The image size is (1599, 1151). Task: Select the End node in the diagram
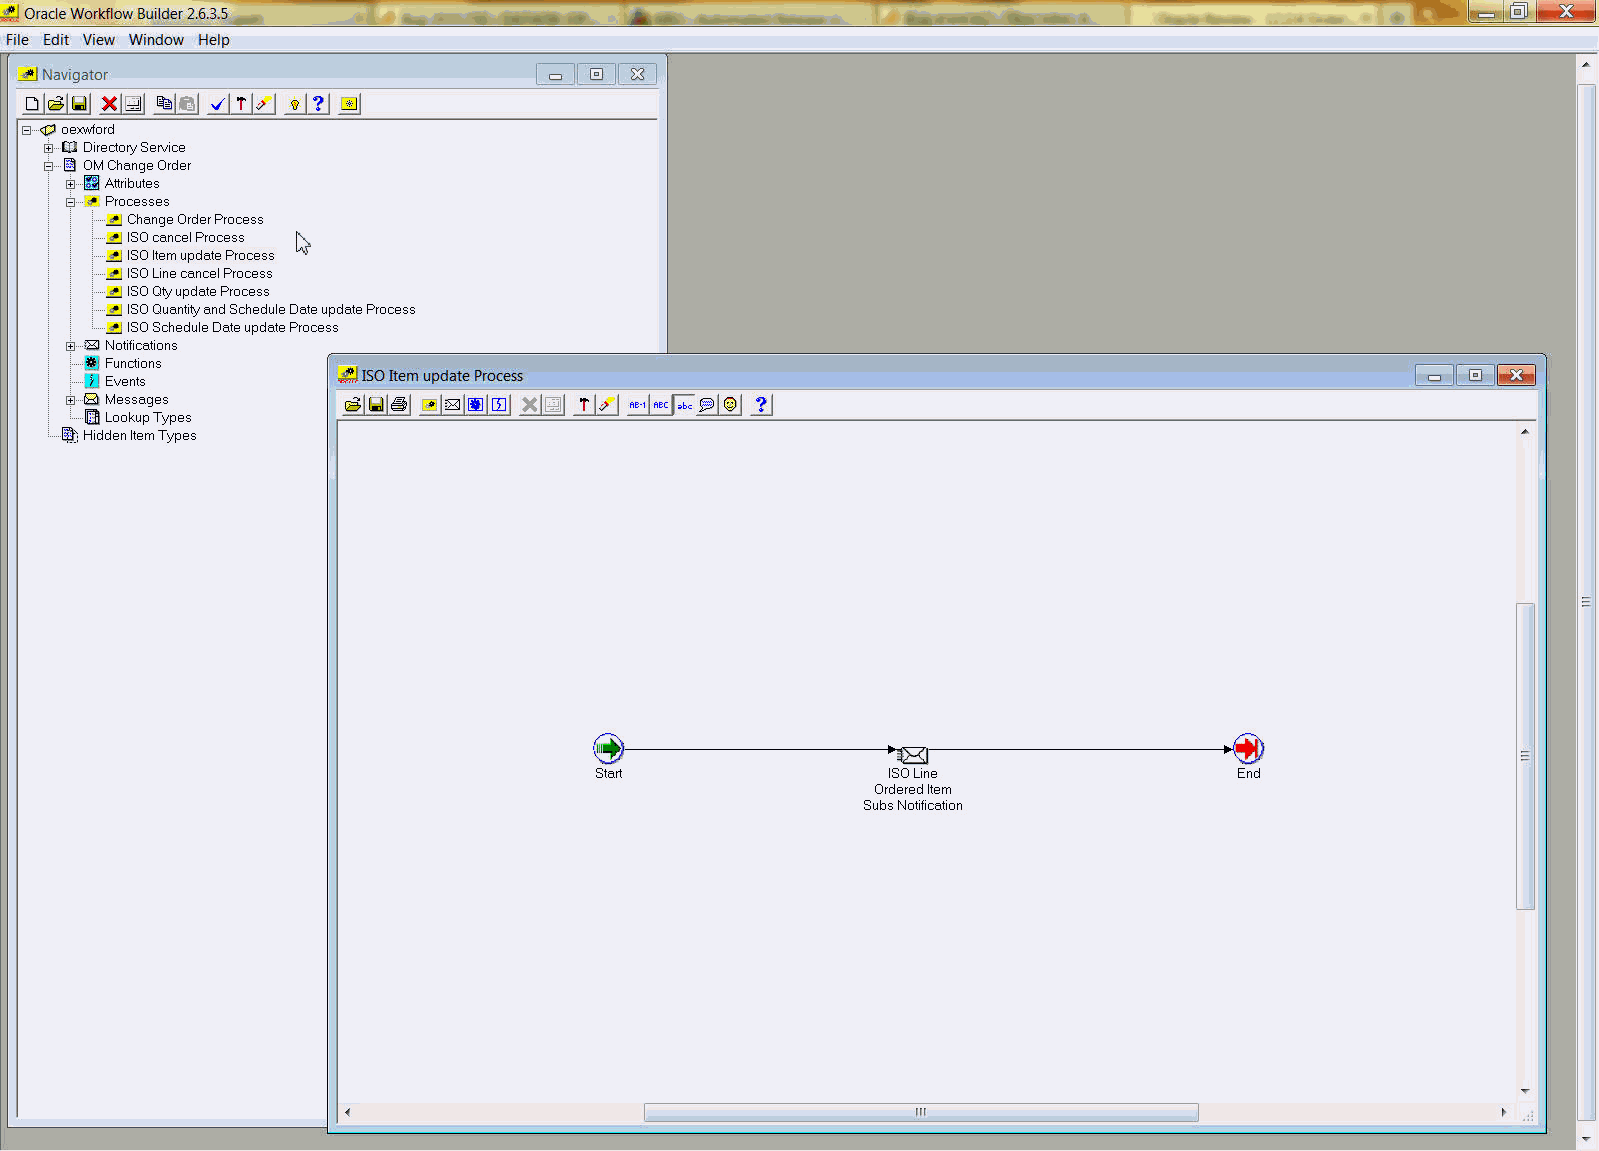pos(1248,748)
